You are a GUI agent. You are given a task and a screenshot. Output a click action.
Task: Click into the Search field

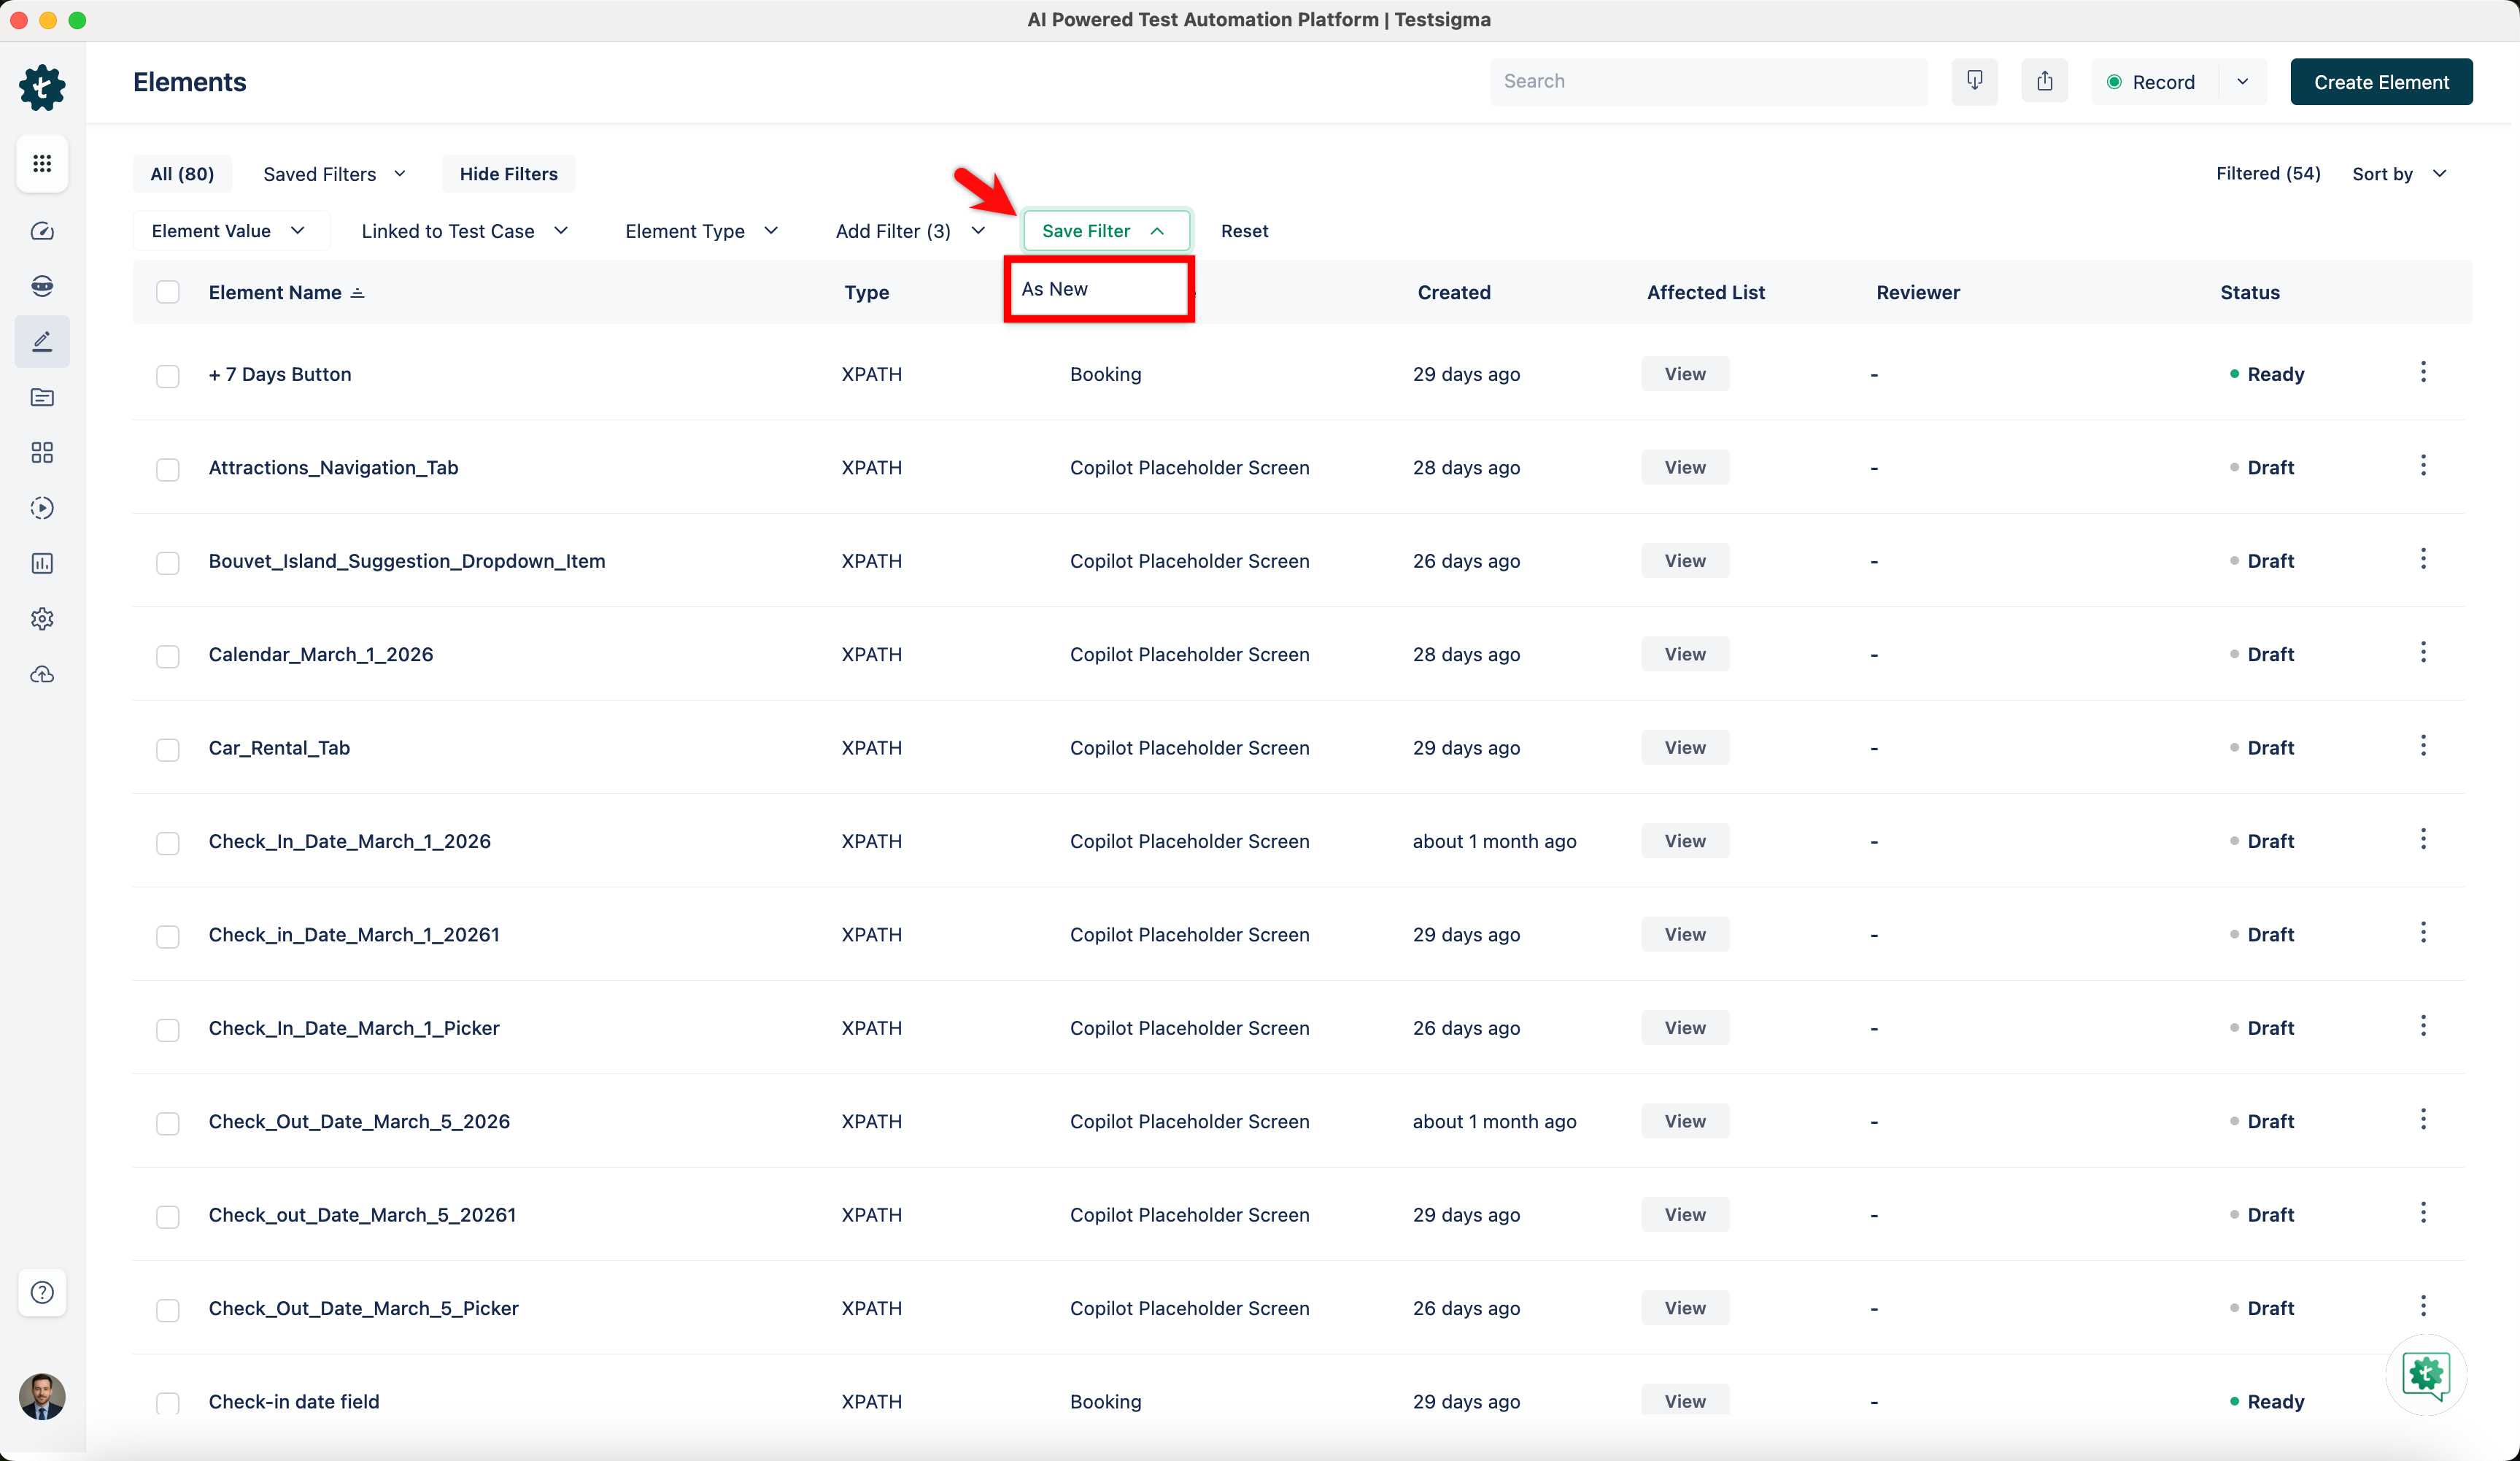(x=1707, y=81)
